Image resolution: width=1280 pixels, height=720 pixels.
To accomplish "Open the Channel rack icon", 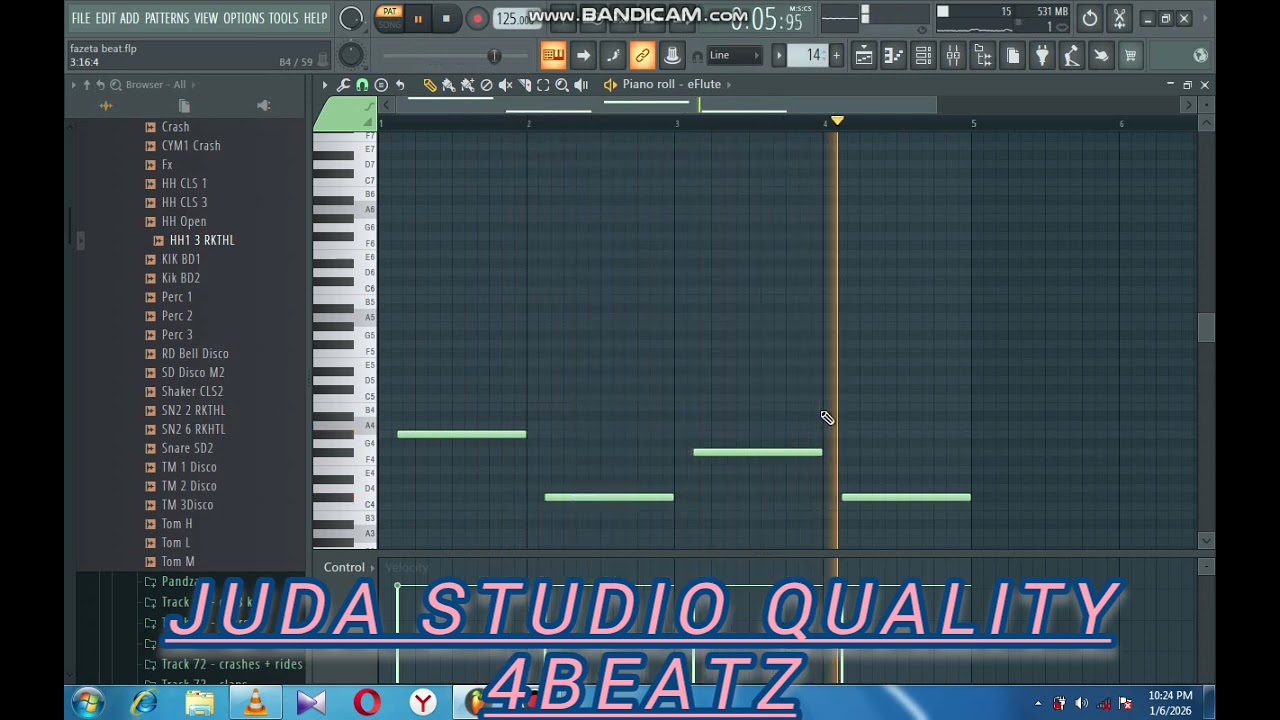I will pyautogui.click(x=924, y=56).
